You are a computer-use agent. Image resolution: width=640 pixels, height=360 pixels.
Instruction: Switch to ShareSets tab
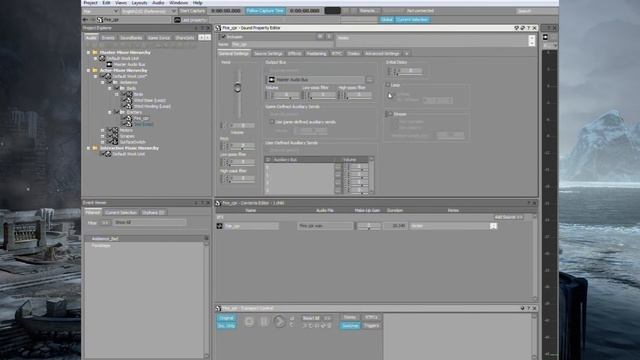click(185, 38)
